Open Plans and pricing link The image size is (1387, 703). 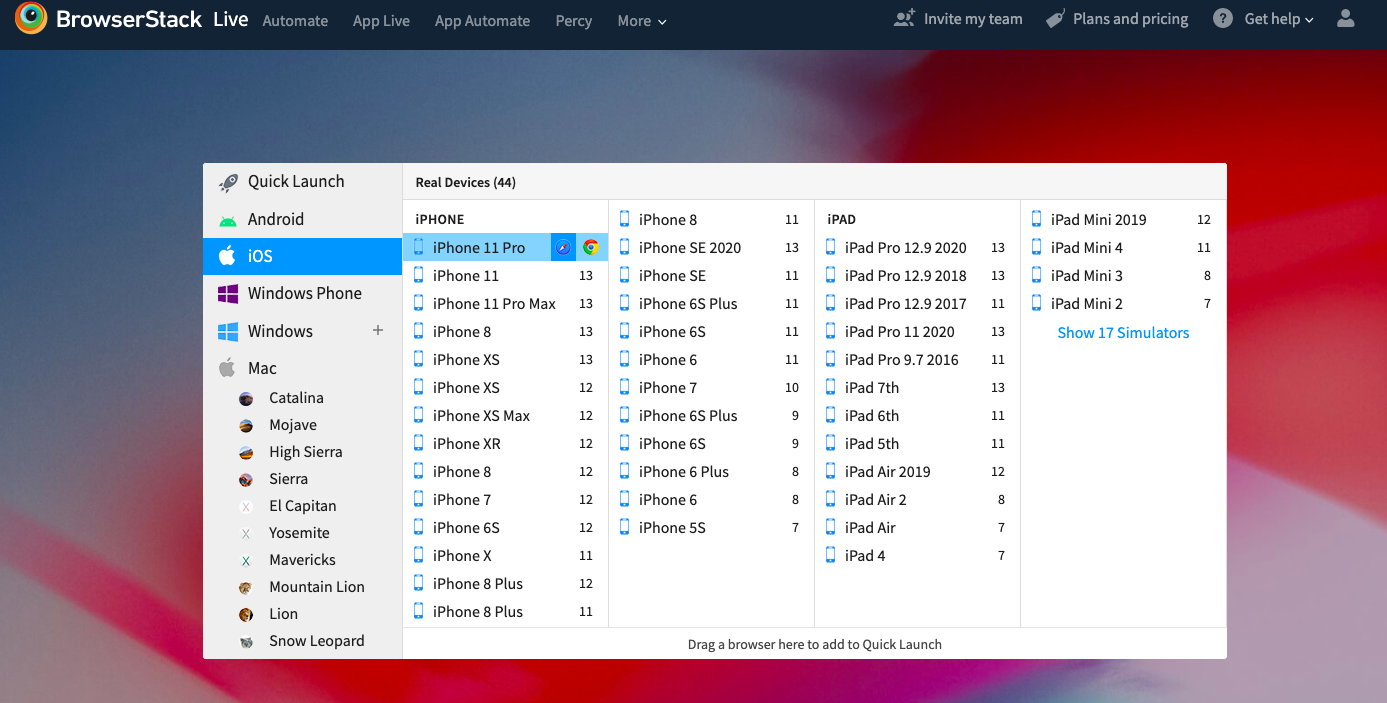coord(1131,18)
